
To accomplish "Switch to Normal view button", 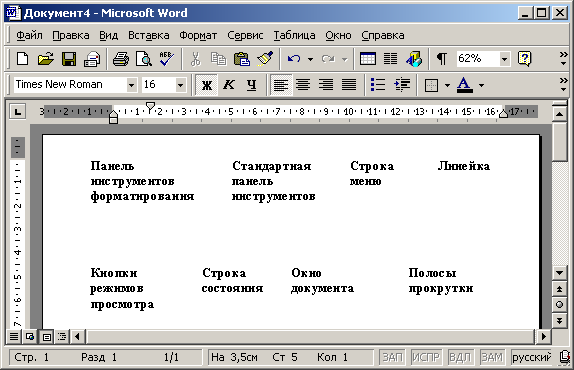I will point(14,336).
